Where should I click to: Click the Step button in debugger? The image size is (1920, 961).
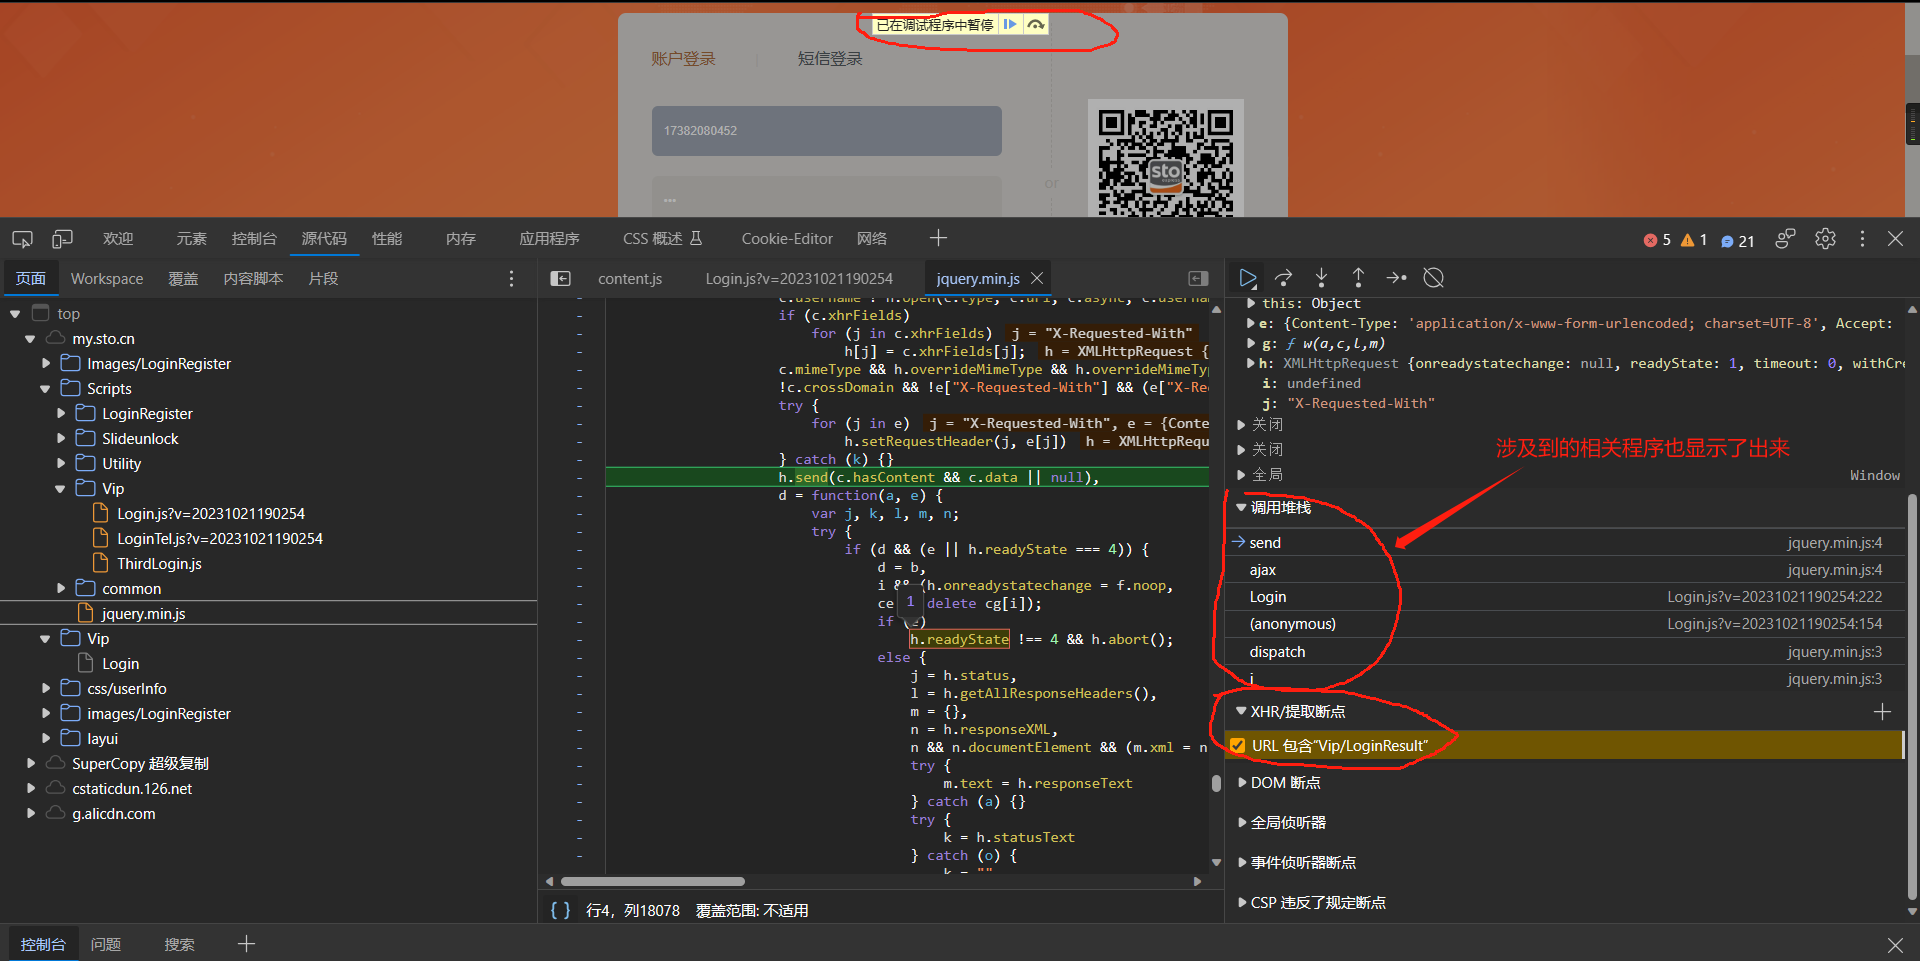coord(1396,278)
